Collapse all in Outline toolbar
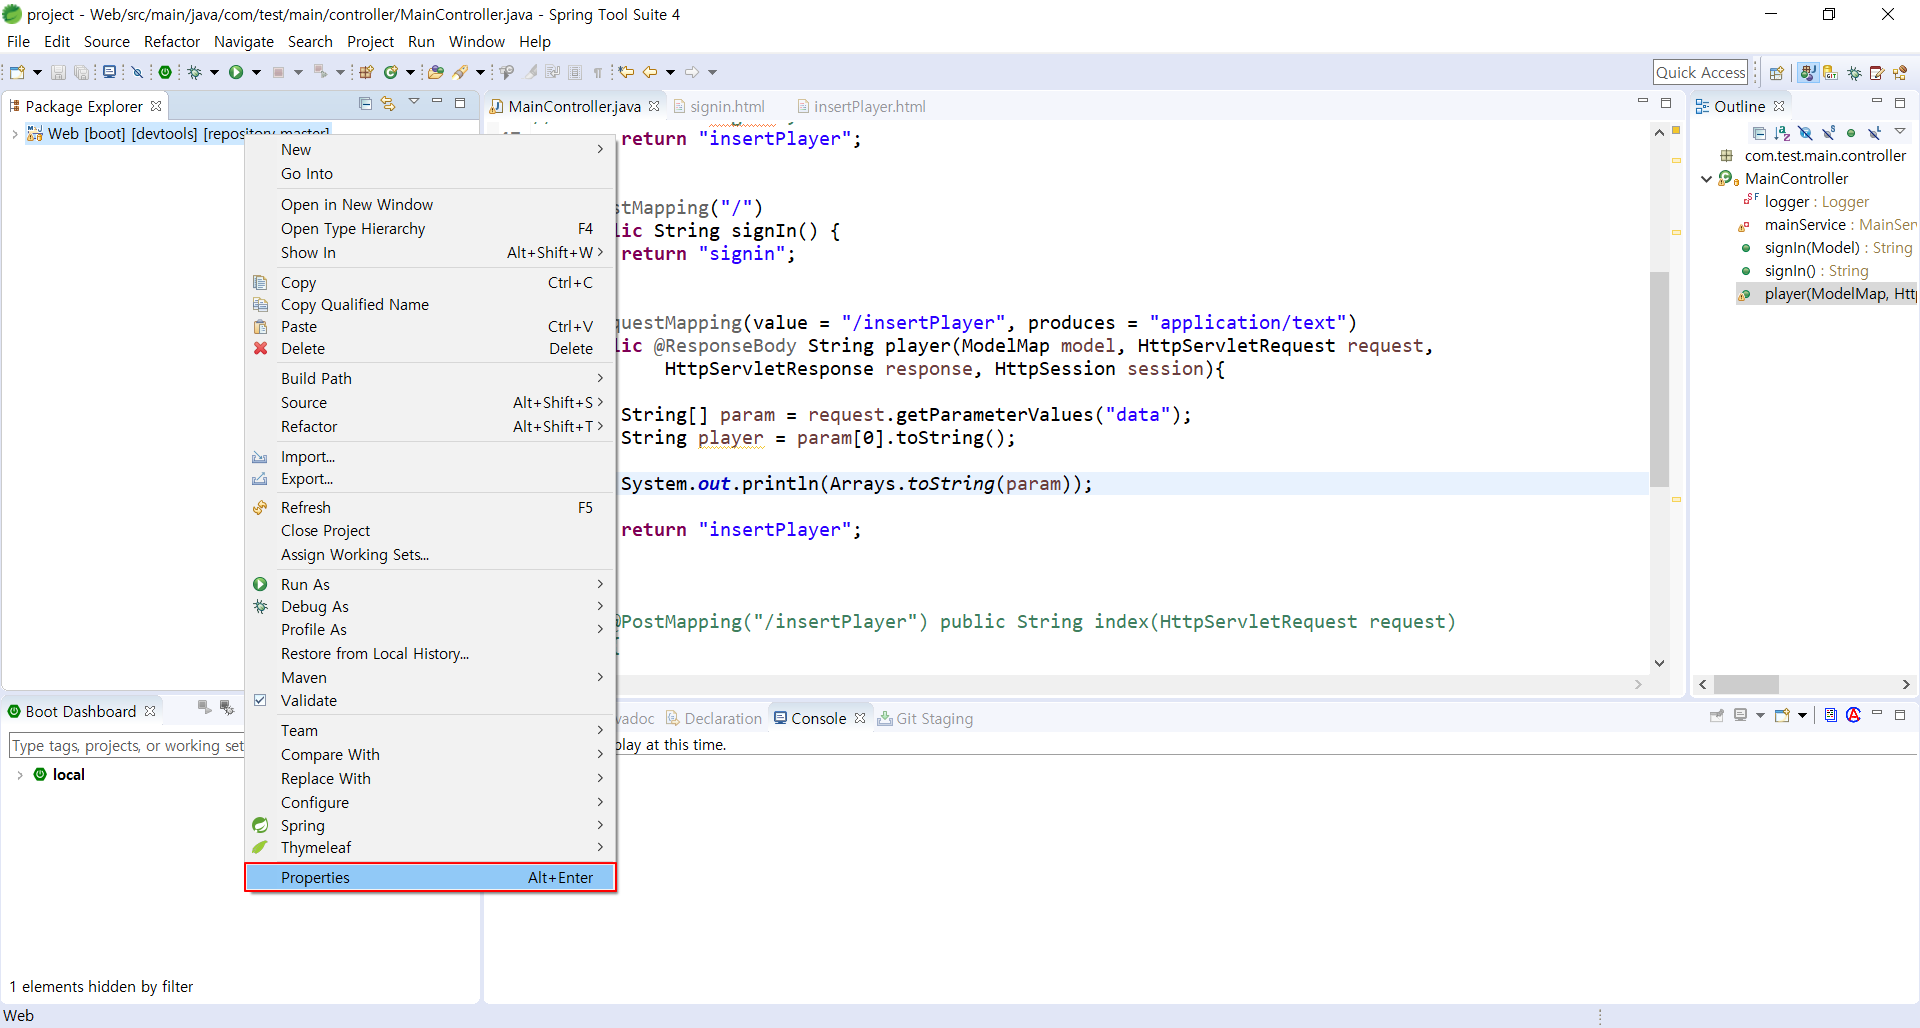This screenshot has width=1920, height=1028. pos(1759,133)
